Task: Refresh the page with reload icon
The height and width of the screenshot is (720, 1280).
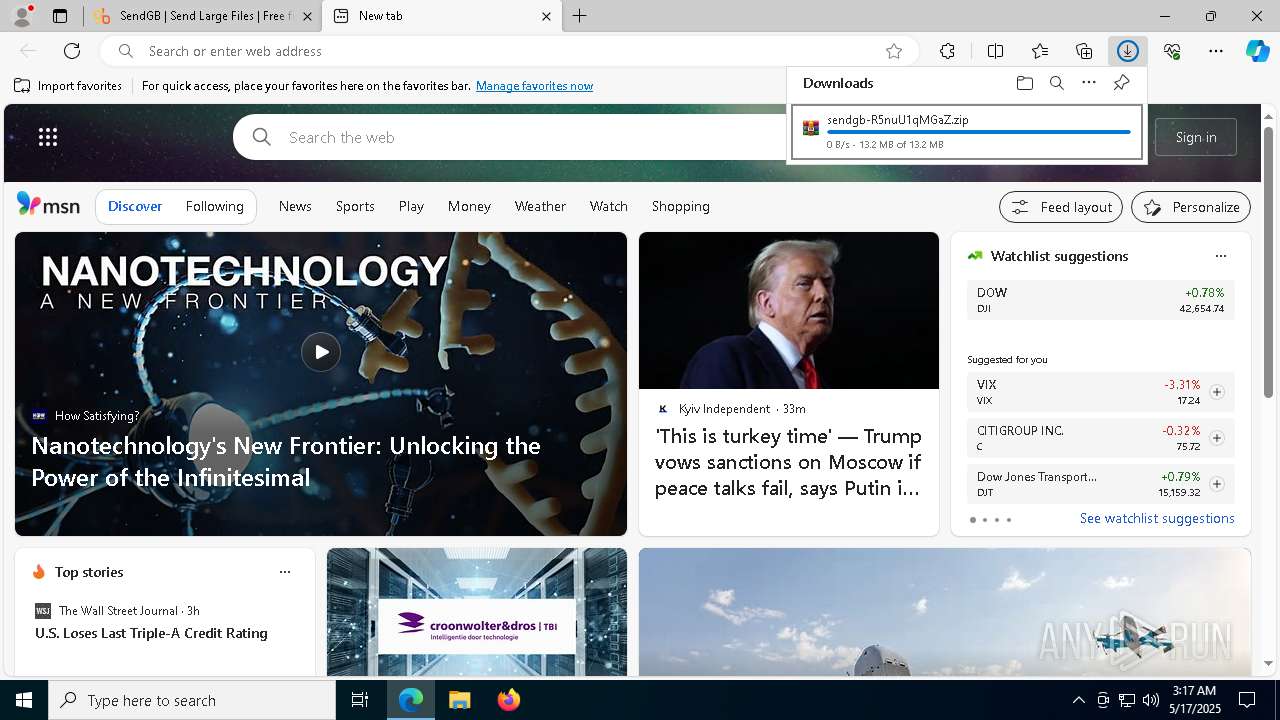Action: point(72,51)
